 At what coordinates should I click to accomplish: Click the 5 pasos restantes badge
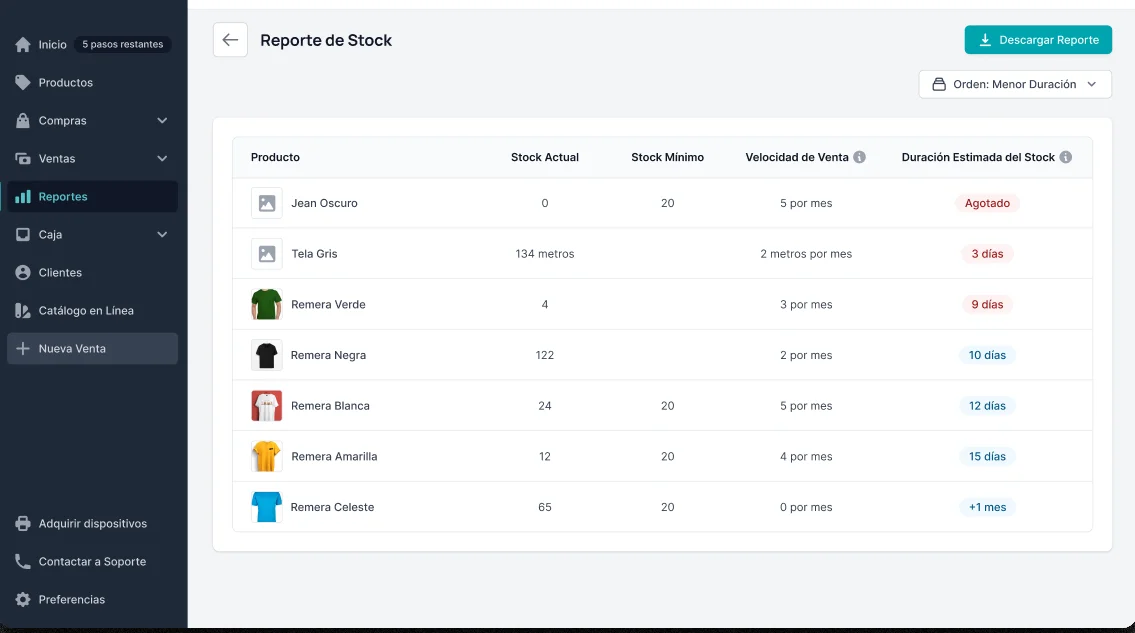122,44
